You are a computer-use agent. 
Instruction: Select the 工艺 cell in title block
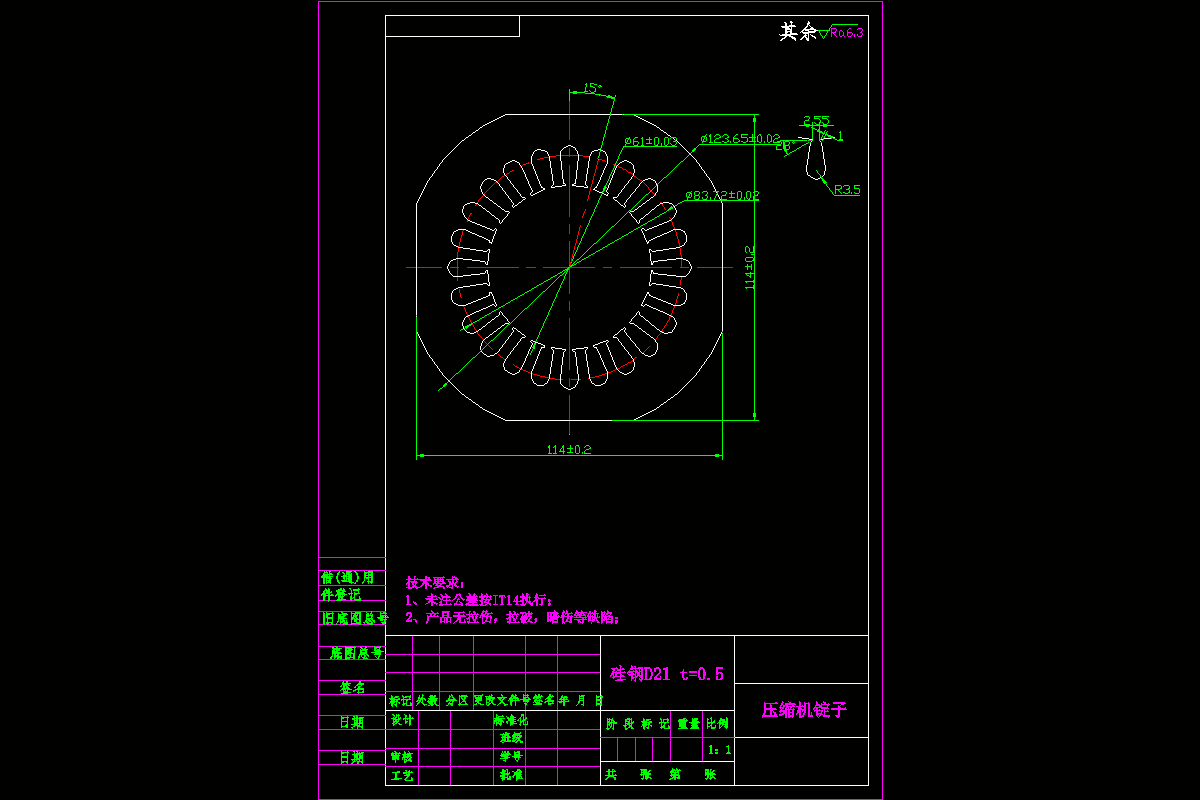(402, 775)
